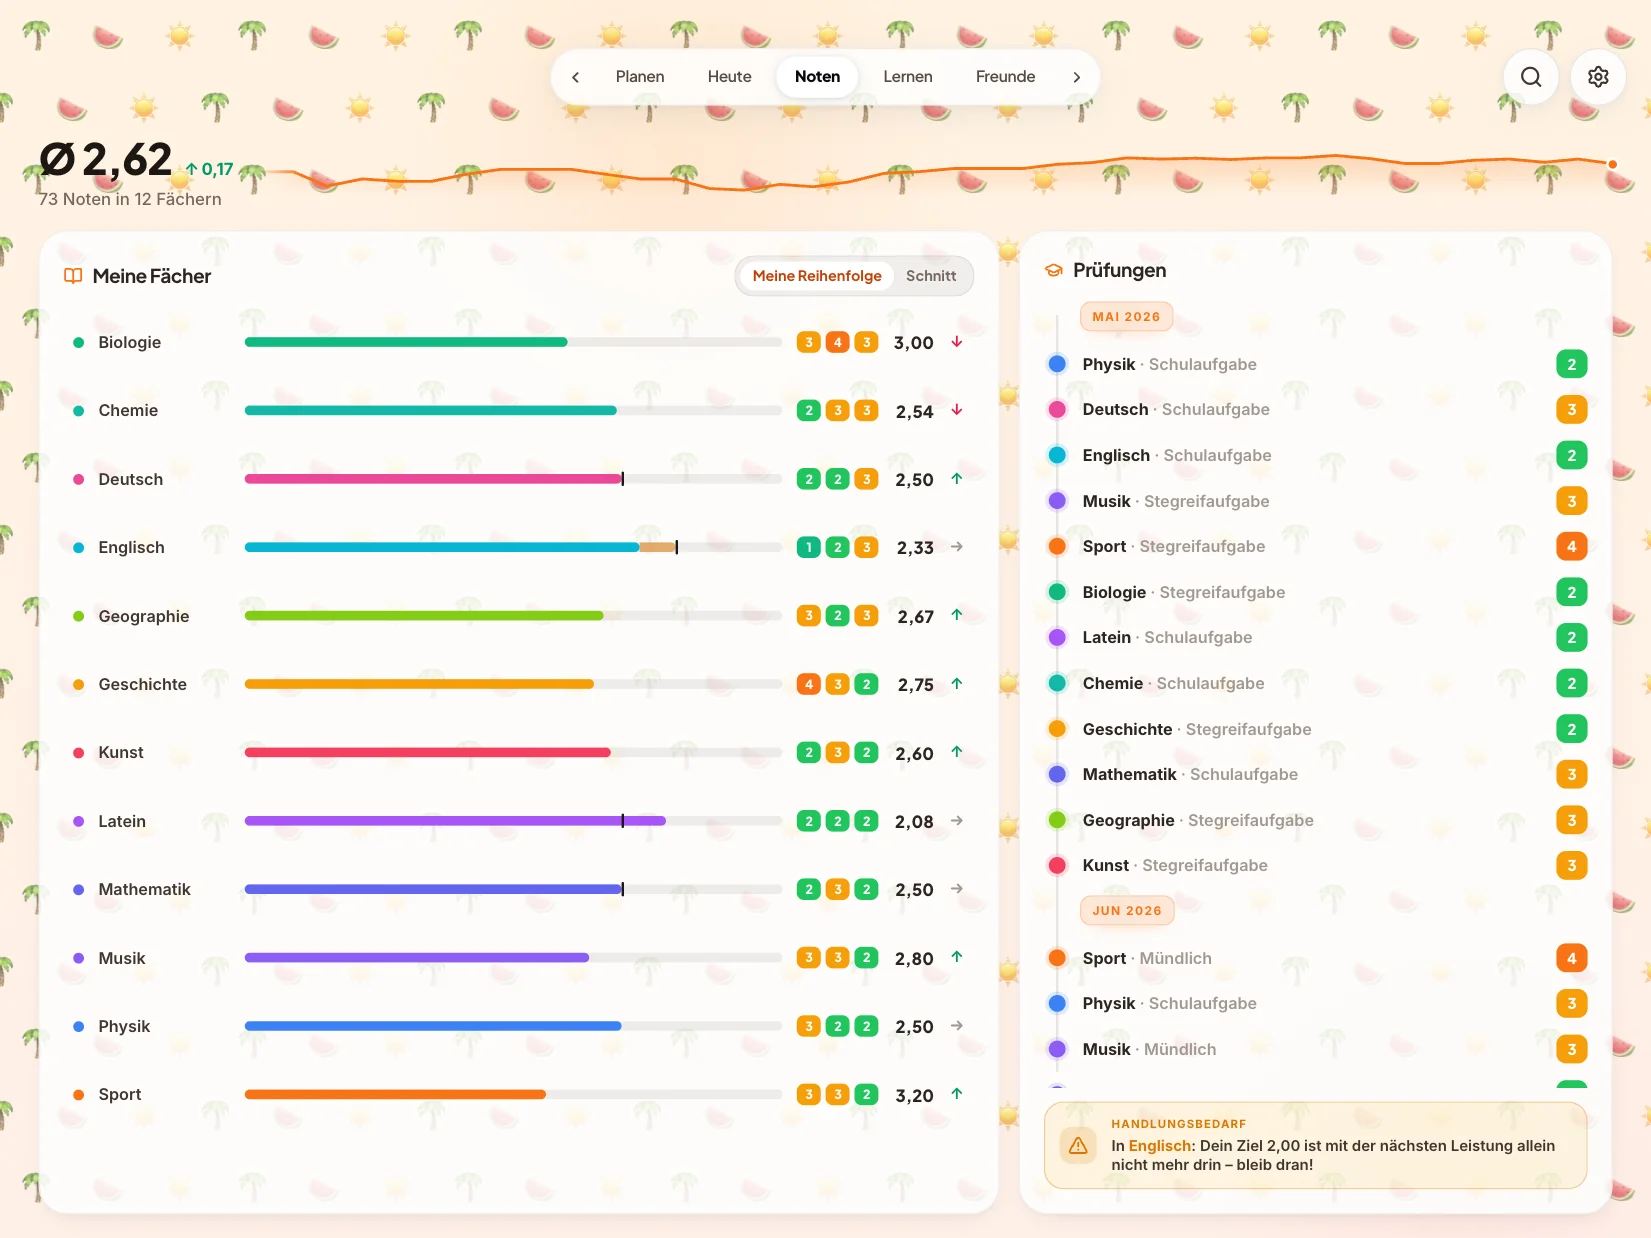Click the graduation cap icon beside Prüfungen
This screenshot has height=1238, width=1651.
1053,270
